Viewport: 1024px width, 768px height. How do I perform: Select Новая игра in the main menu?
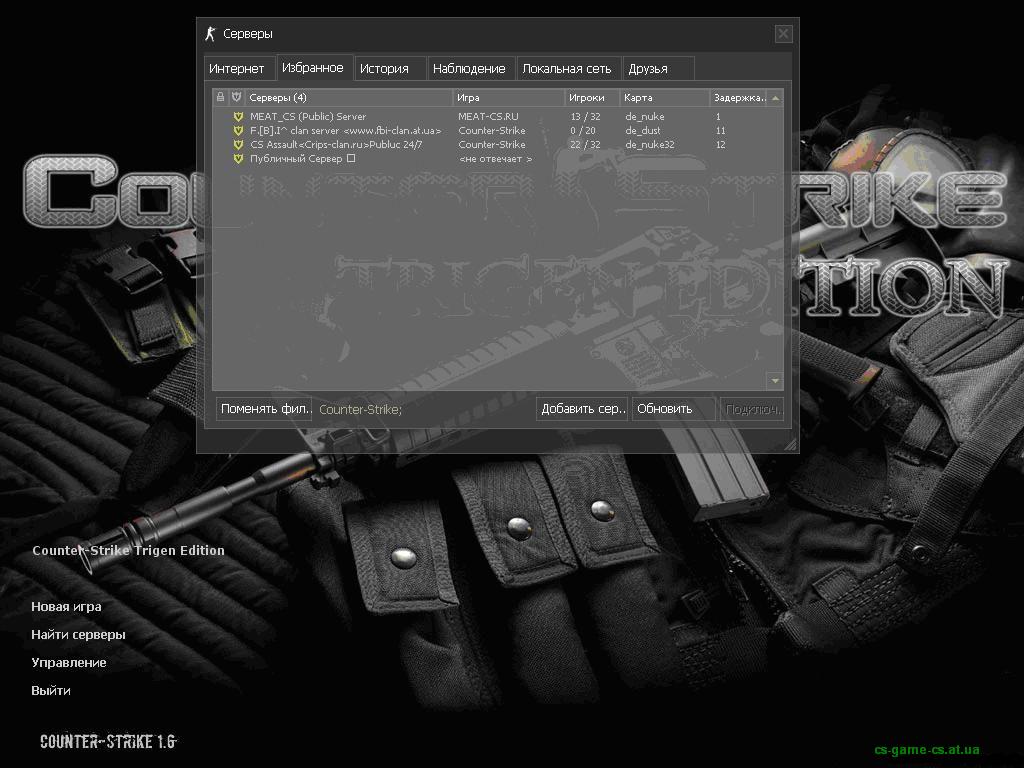tap(66, 607)
